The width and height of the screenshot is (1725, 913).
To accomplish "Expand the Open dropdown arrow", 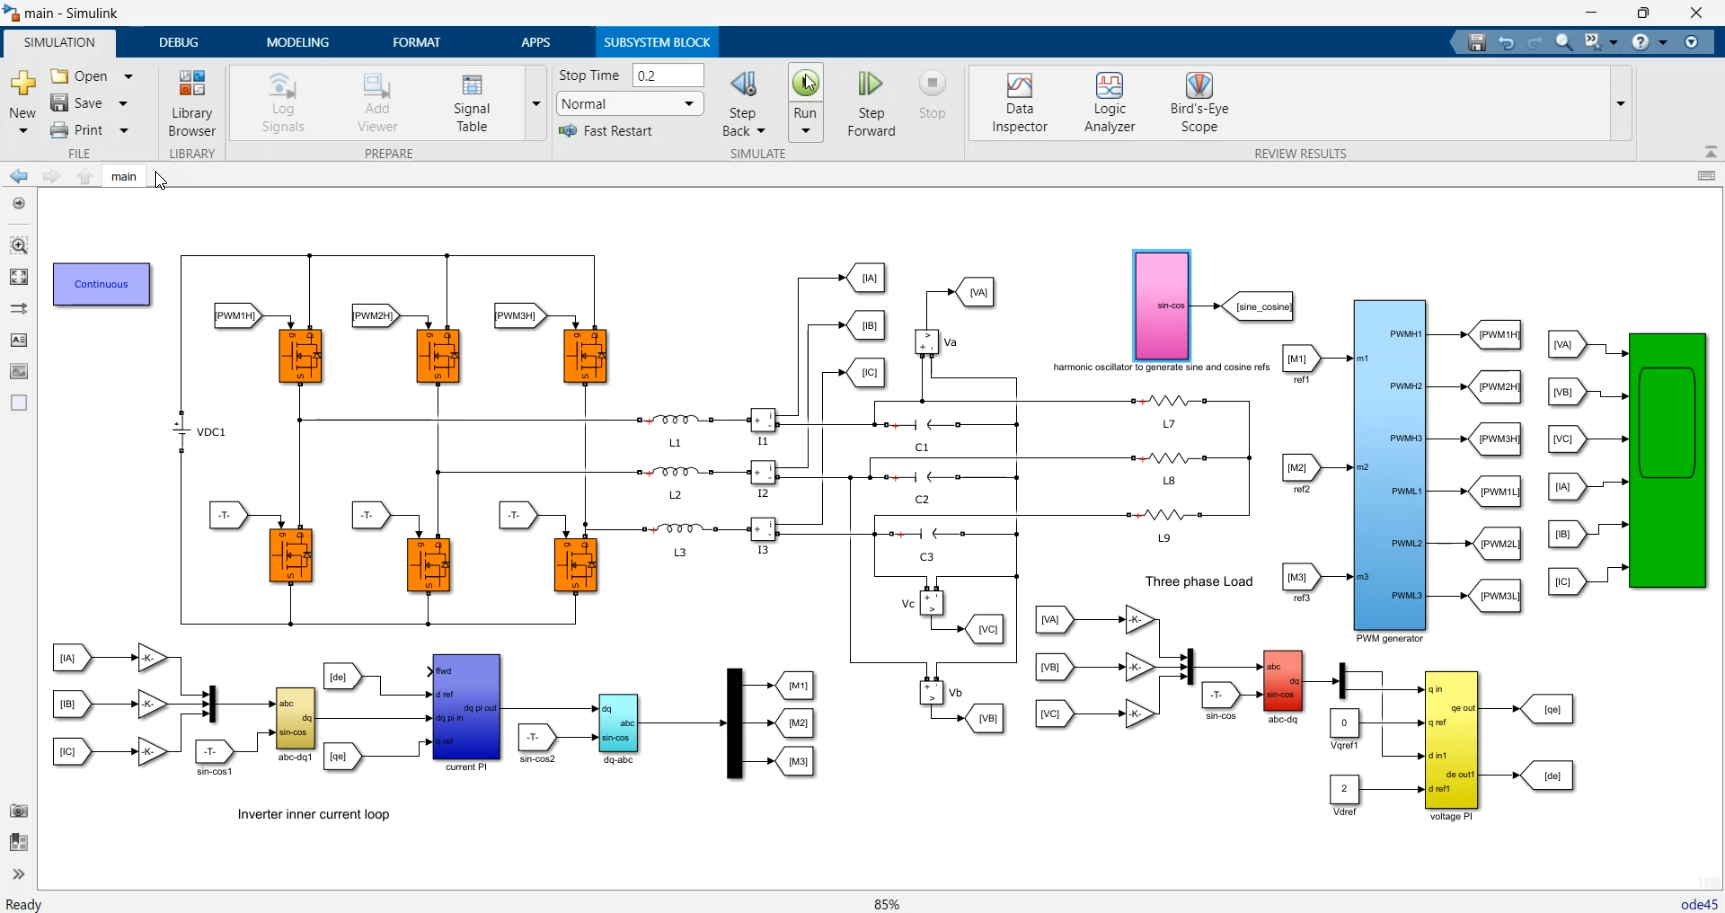I will click(x=128, y=76).
